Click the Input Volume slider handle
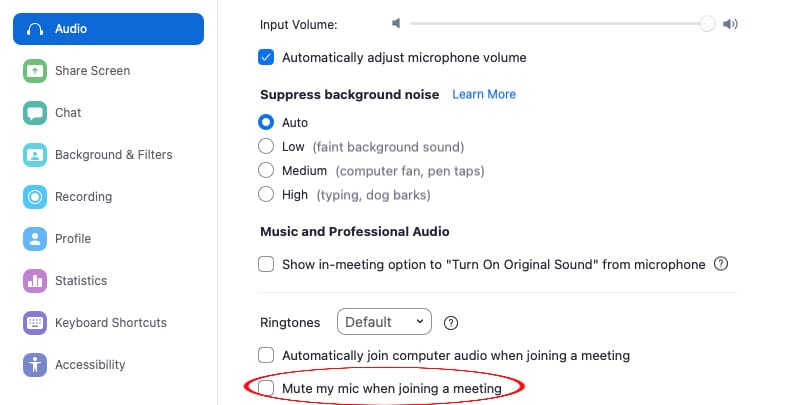This screenshot has width=795, height=405. pos(707,23)
